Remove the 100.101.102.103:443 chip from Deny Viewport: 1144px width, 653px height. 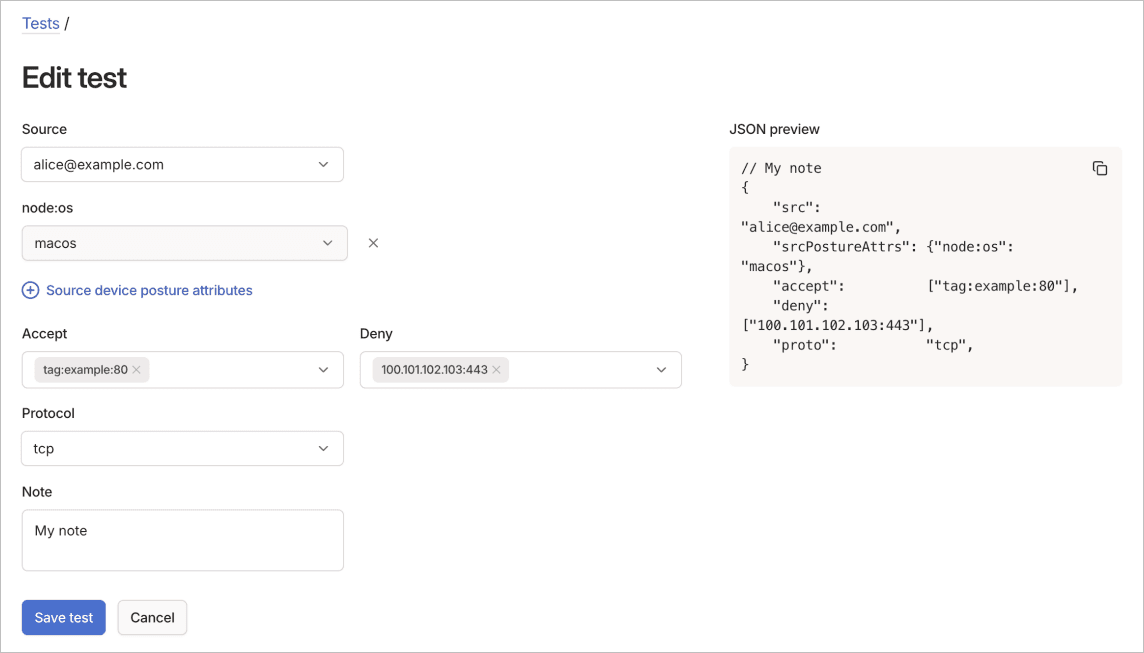pos(496,369)
